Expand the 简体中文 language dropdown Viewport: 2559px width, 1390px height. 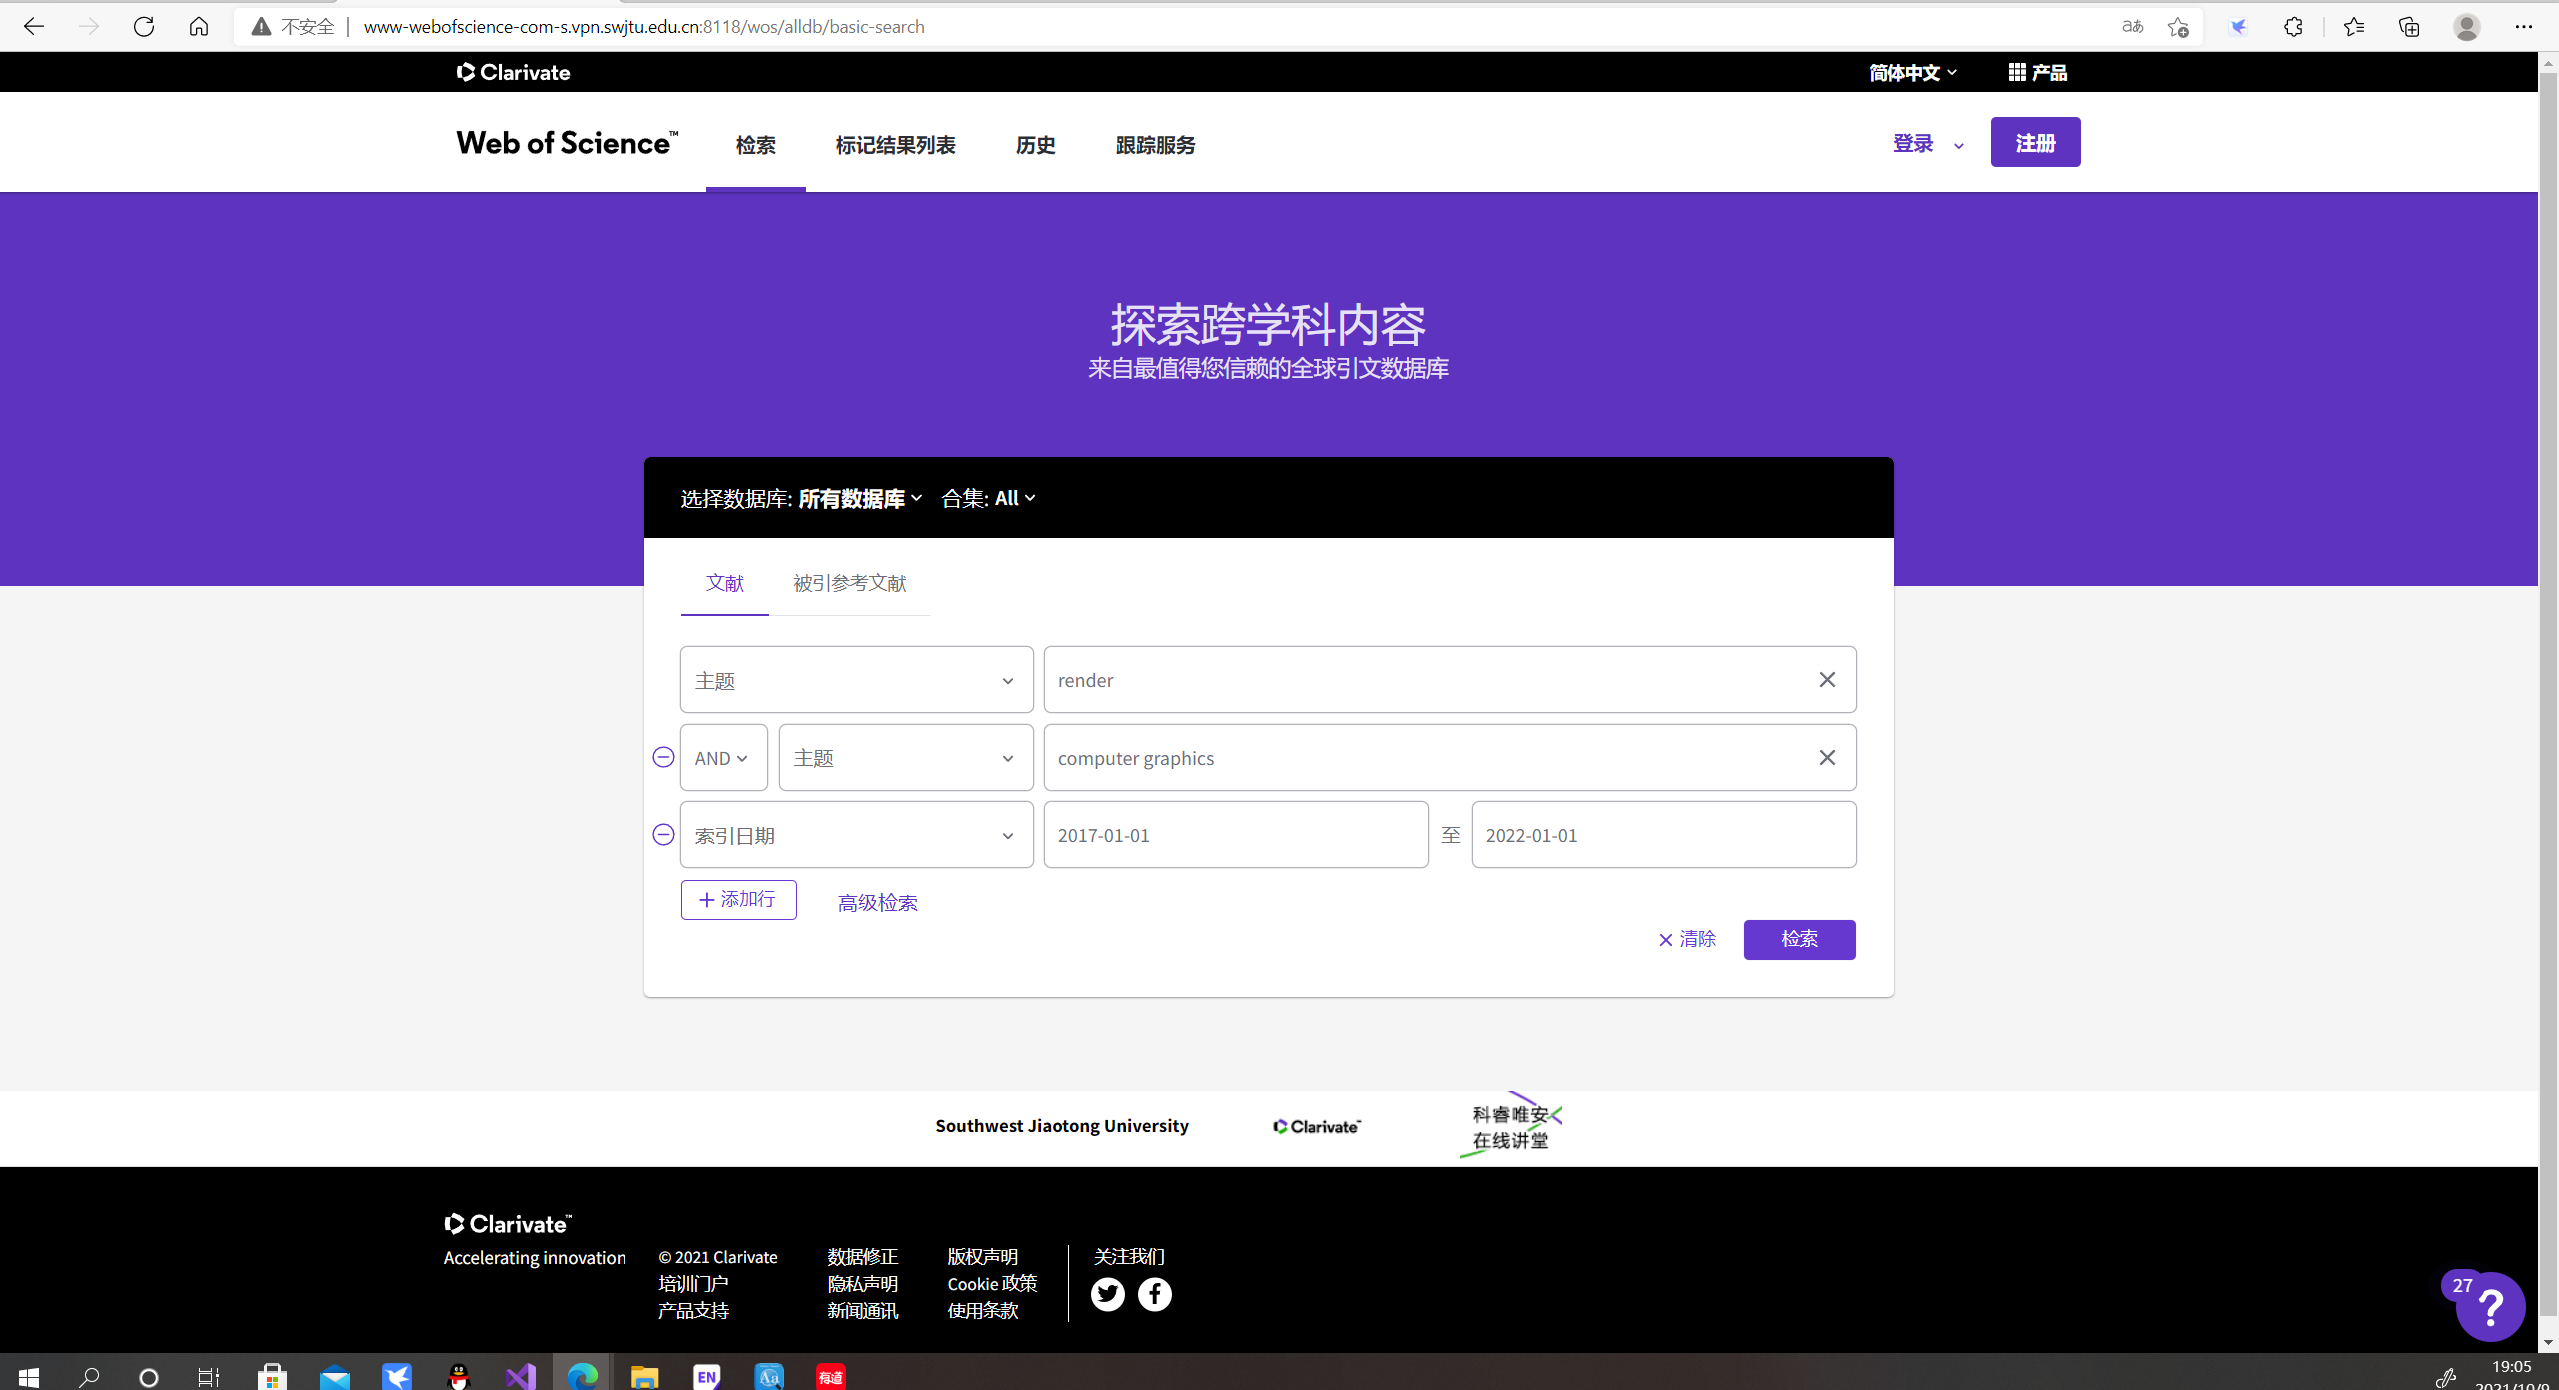(1913, 72)
